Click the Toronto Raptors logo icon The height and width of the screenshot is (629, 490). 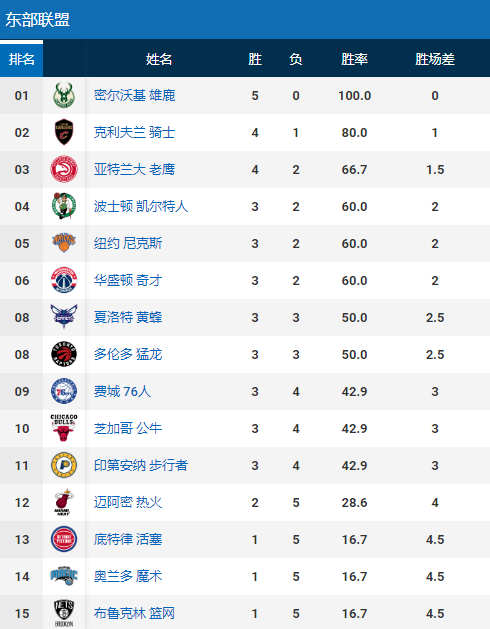click(64, 354)
